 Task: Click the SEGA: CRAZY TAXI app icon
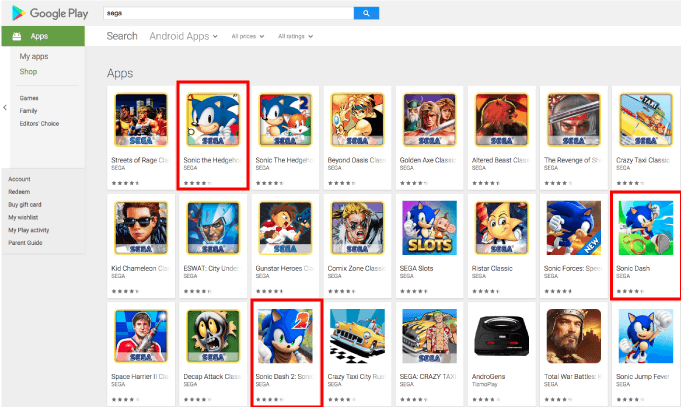pyautogui.click(x=430, y=336)
